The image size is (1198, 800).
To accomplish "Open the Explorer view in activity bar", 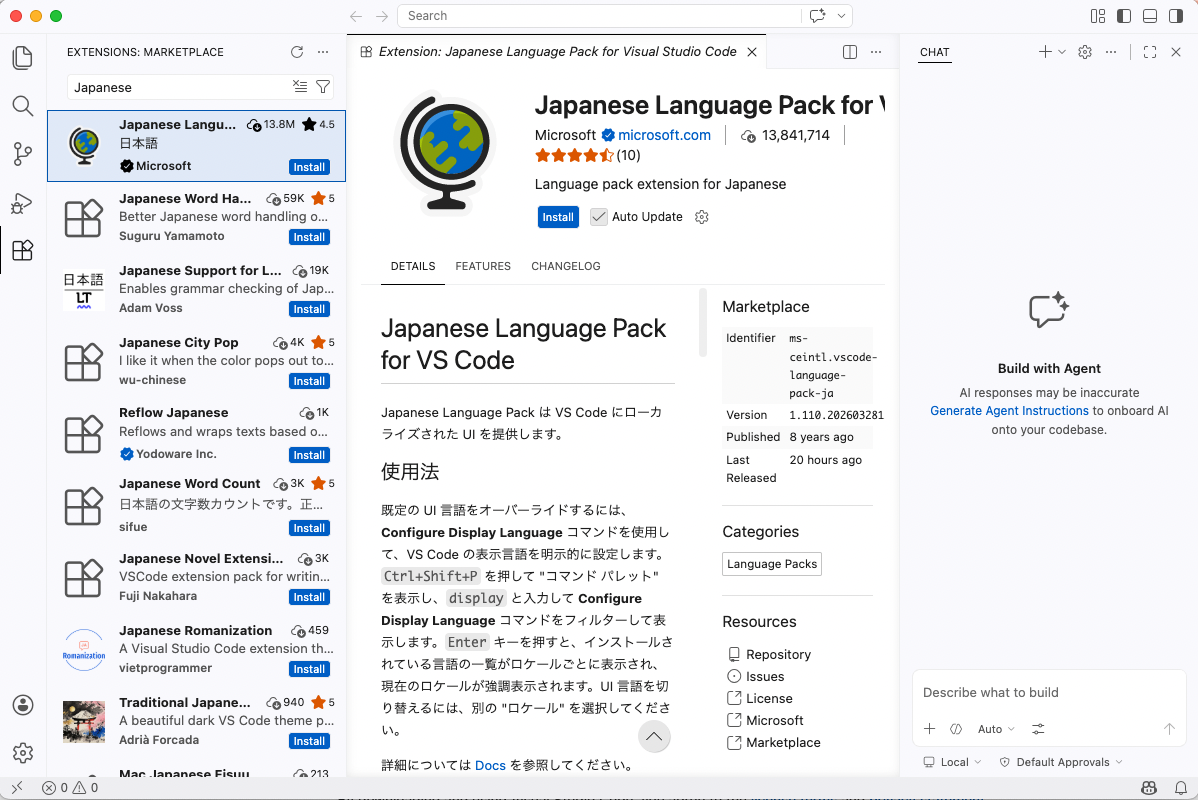I will pos(23,58).
